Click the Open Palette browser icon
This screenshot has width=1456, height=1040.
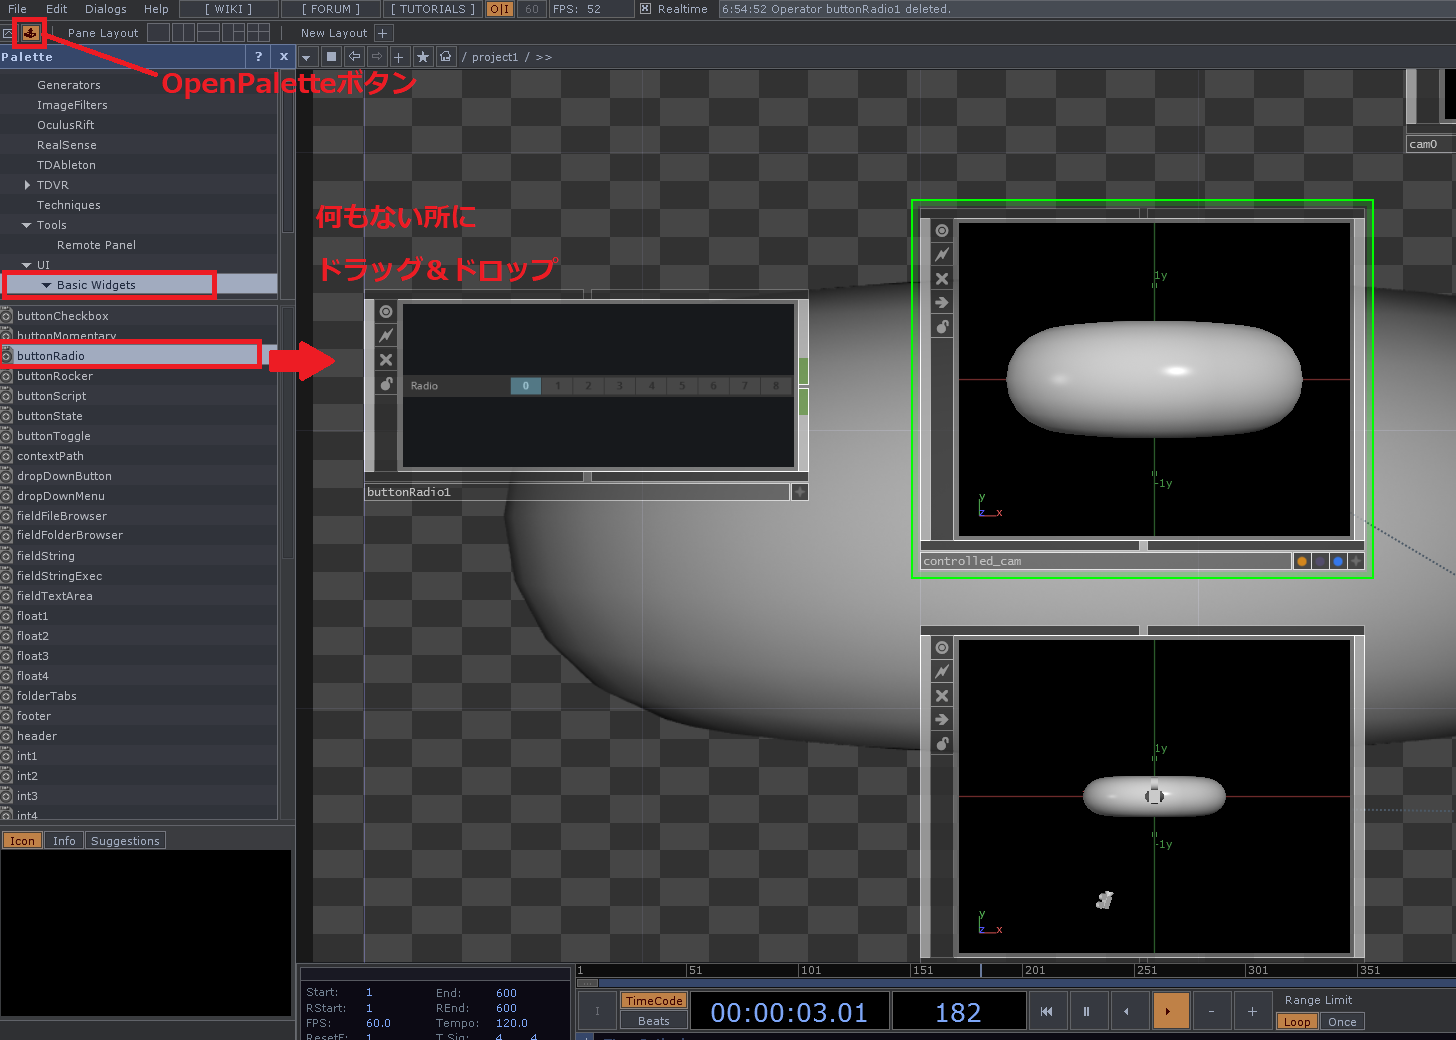click(x=30, y=33)
